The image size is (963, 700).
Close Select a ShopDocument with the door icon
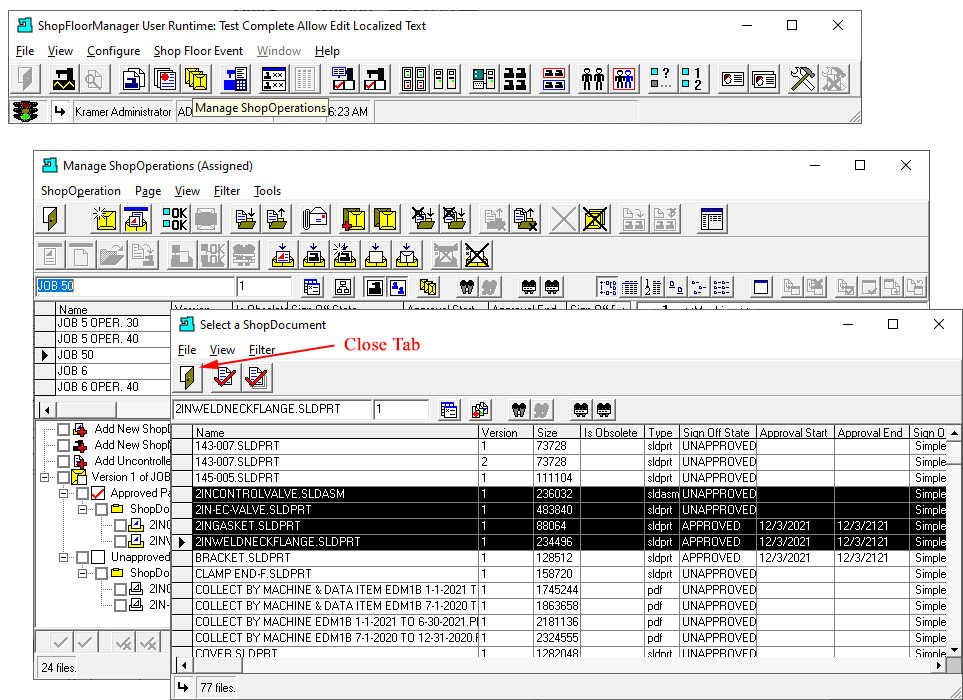pos(188,377)
